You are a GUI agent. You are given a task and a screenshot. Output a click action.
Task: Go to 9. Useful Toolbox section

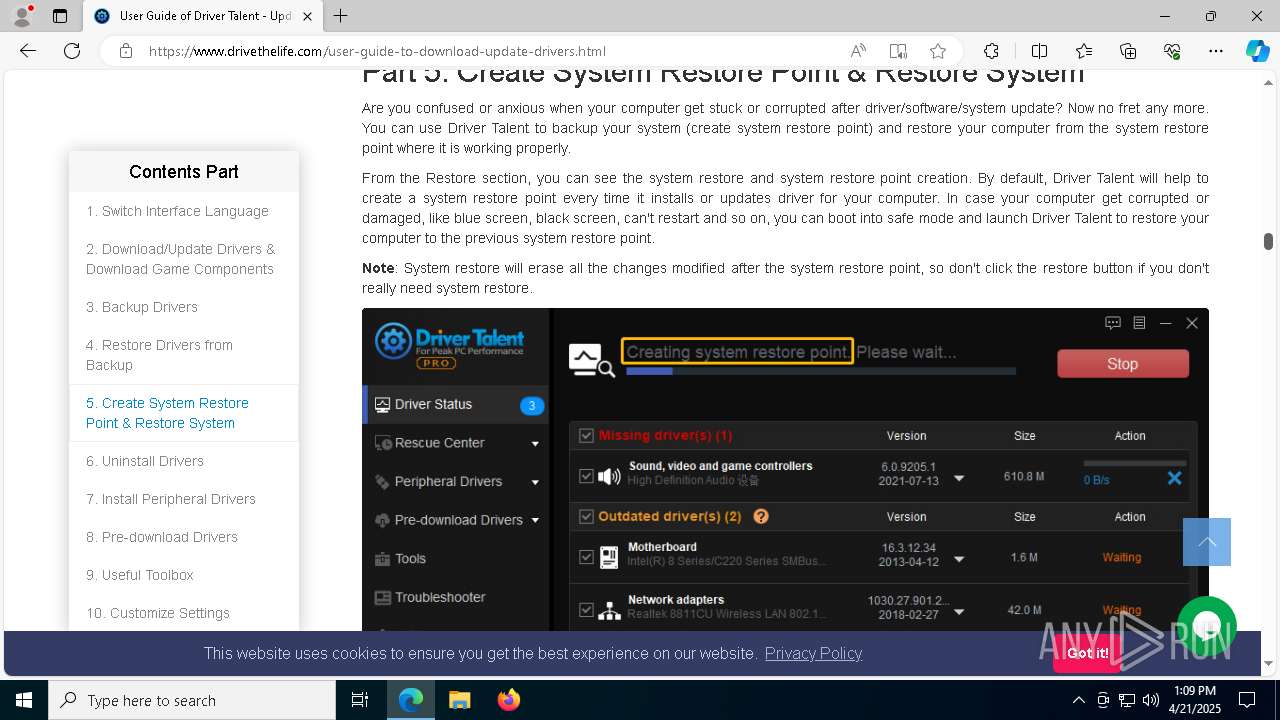(140, 575)
